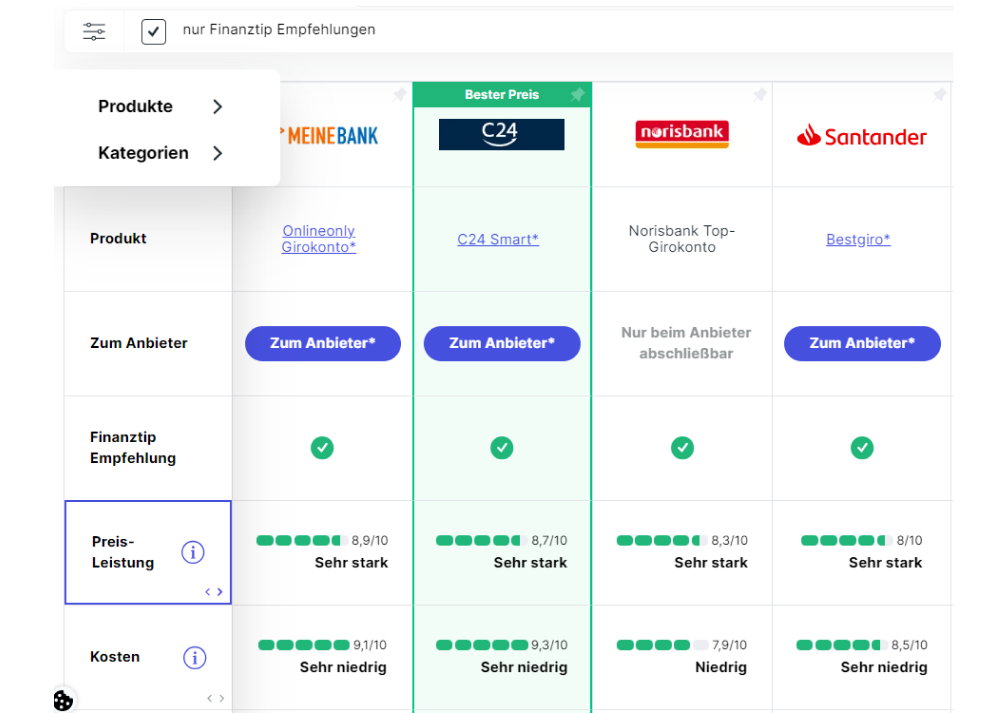
Task: Click right arrow in Preis-Leistung cell
Action: tap(220, 591)
